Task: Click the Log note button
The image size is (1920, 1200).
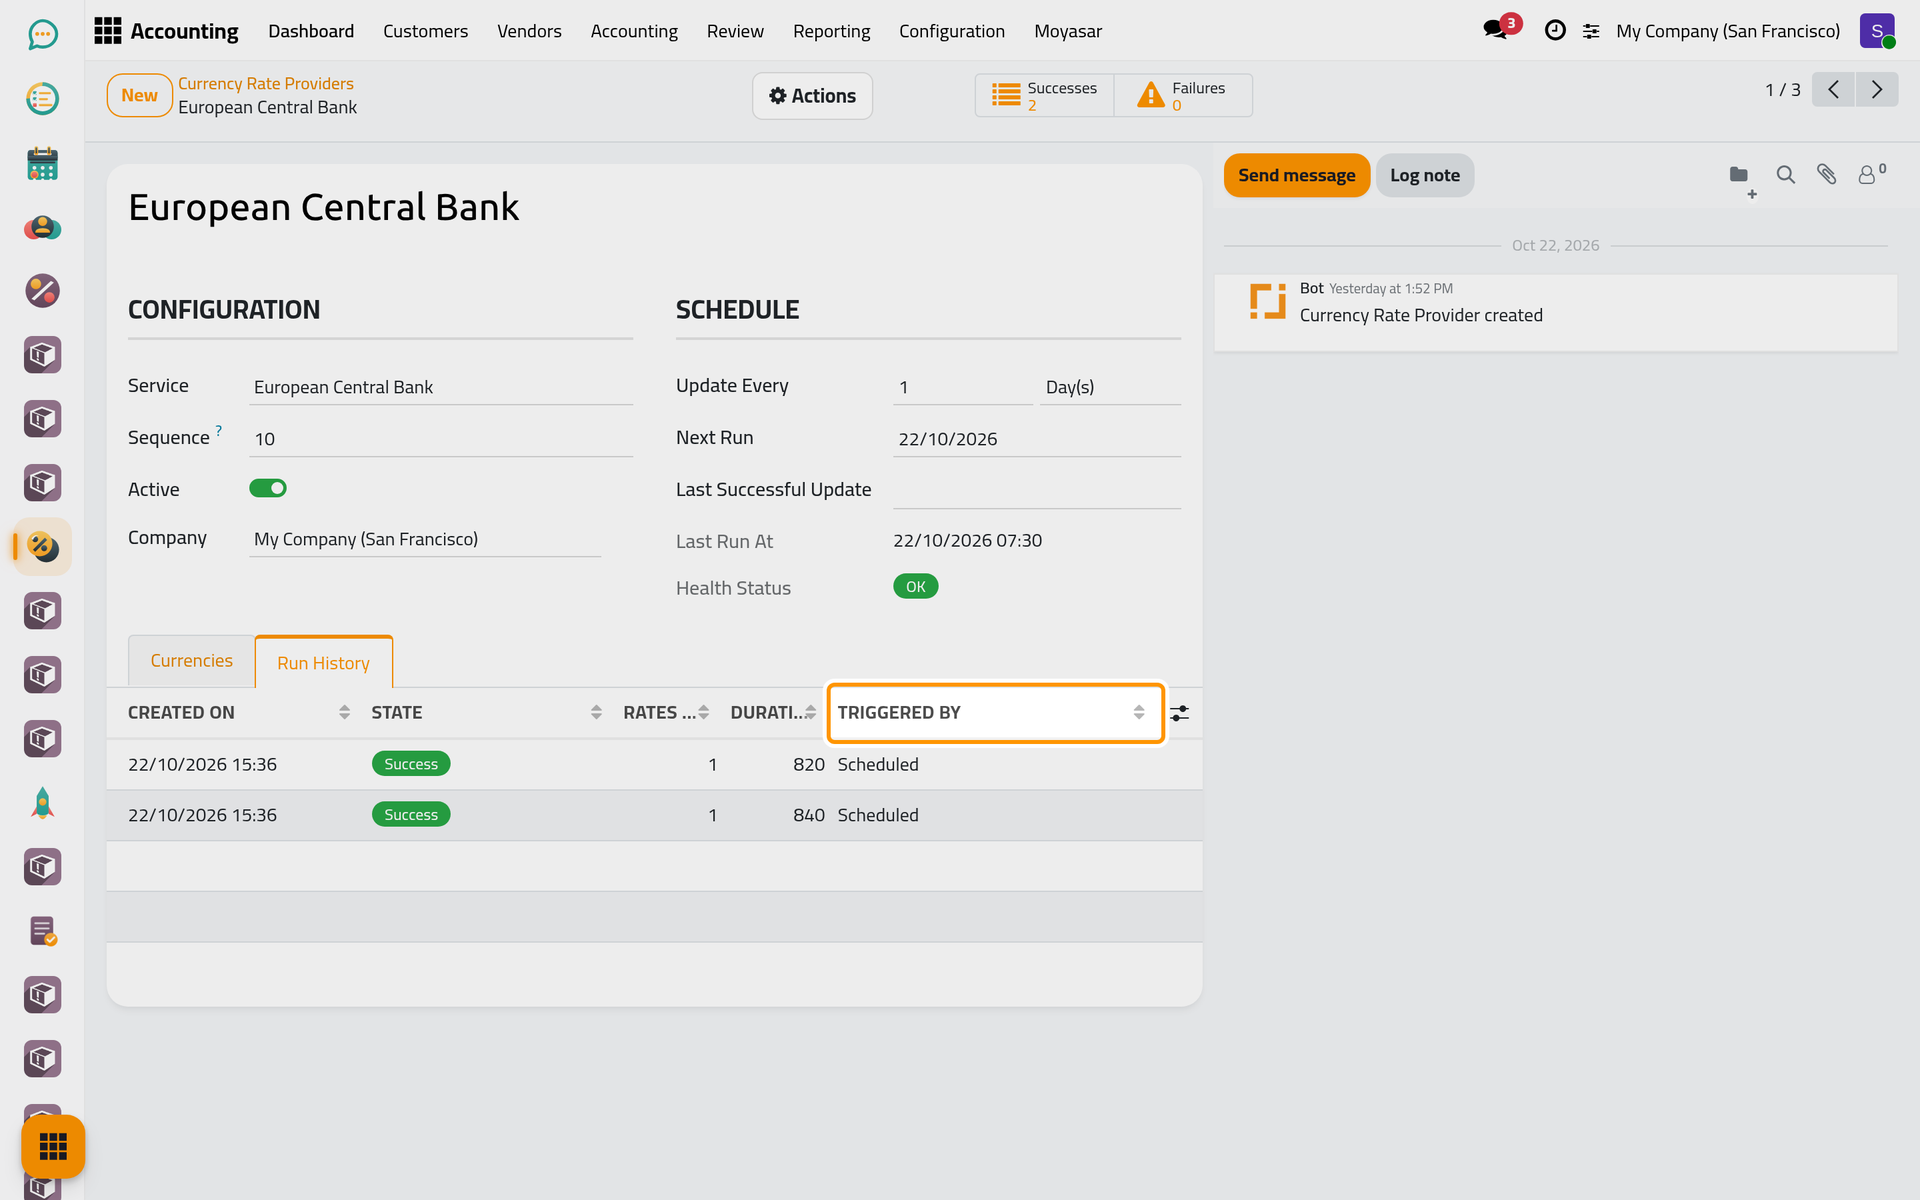Action: (1424, 175)
